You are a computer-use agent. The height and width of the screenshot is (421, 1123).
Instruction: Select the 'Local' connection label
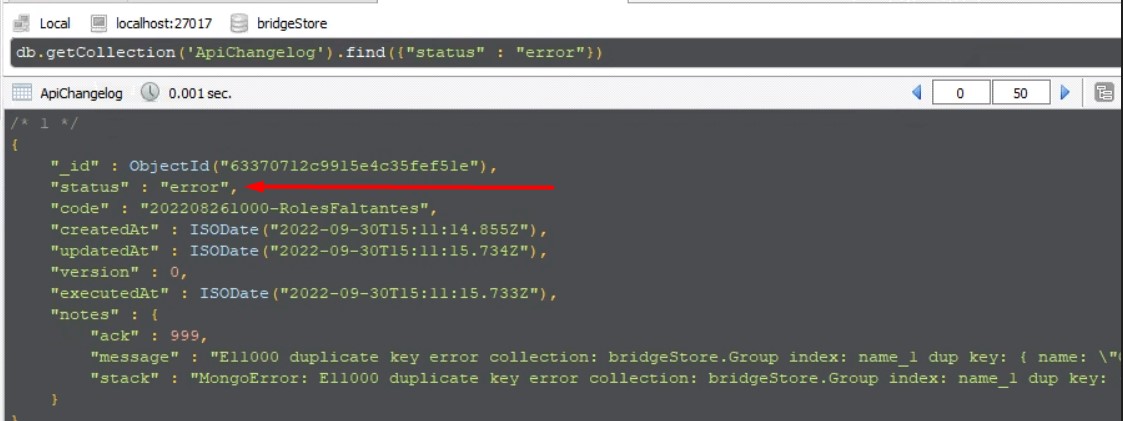[55, 24]
